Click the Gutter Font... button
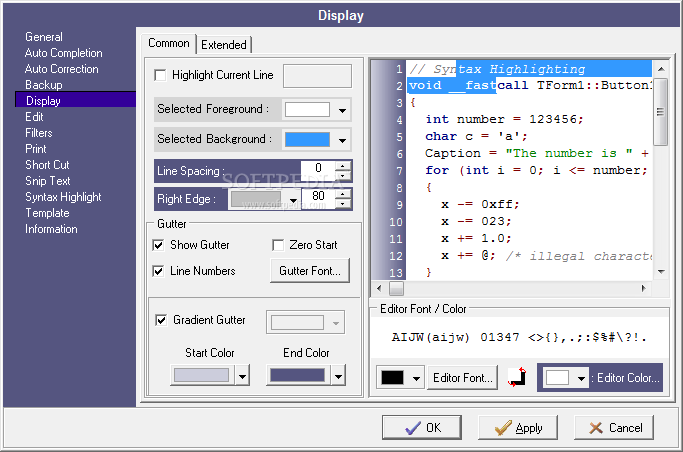Image resolution: width=683 pixels, height=452 pixels. point(310,271)
